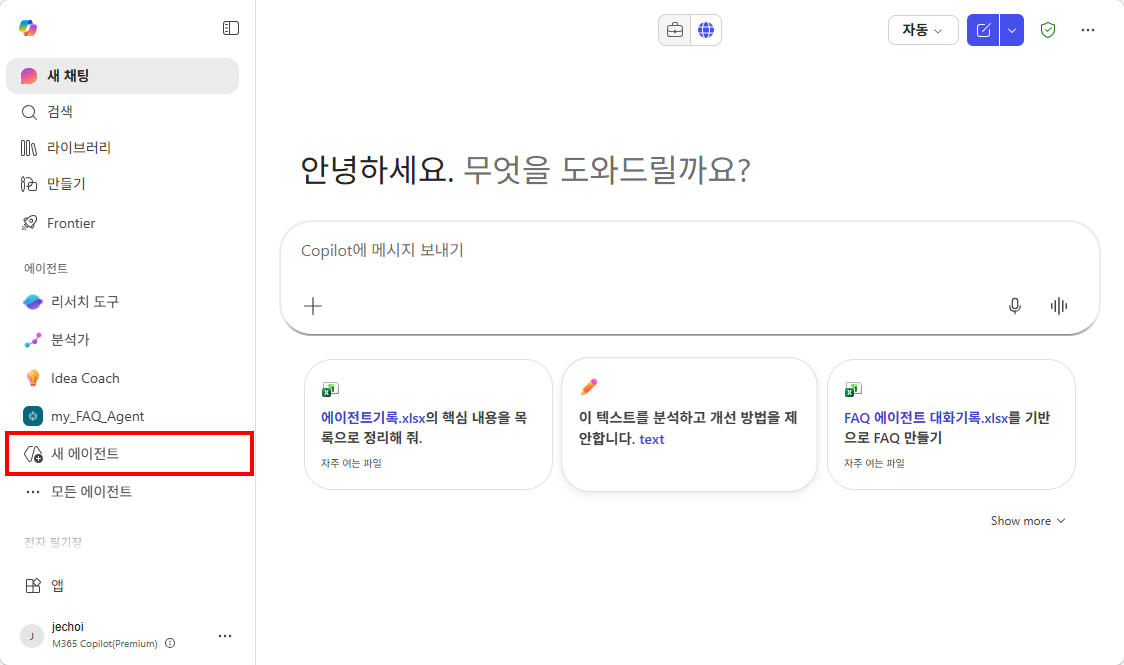Open jechoi account more options
The width and height of the screenshot is (1124, 665).
pyautogui.click(x=225, y=636)
